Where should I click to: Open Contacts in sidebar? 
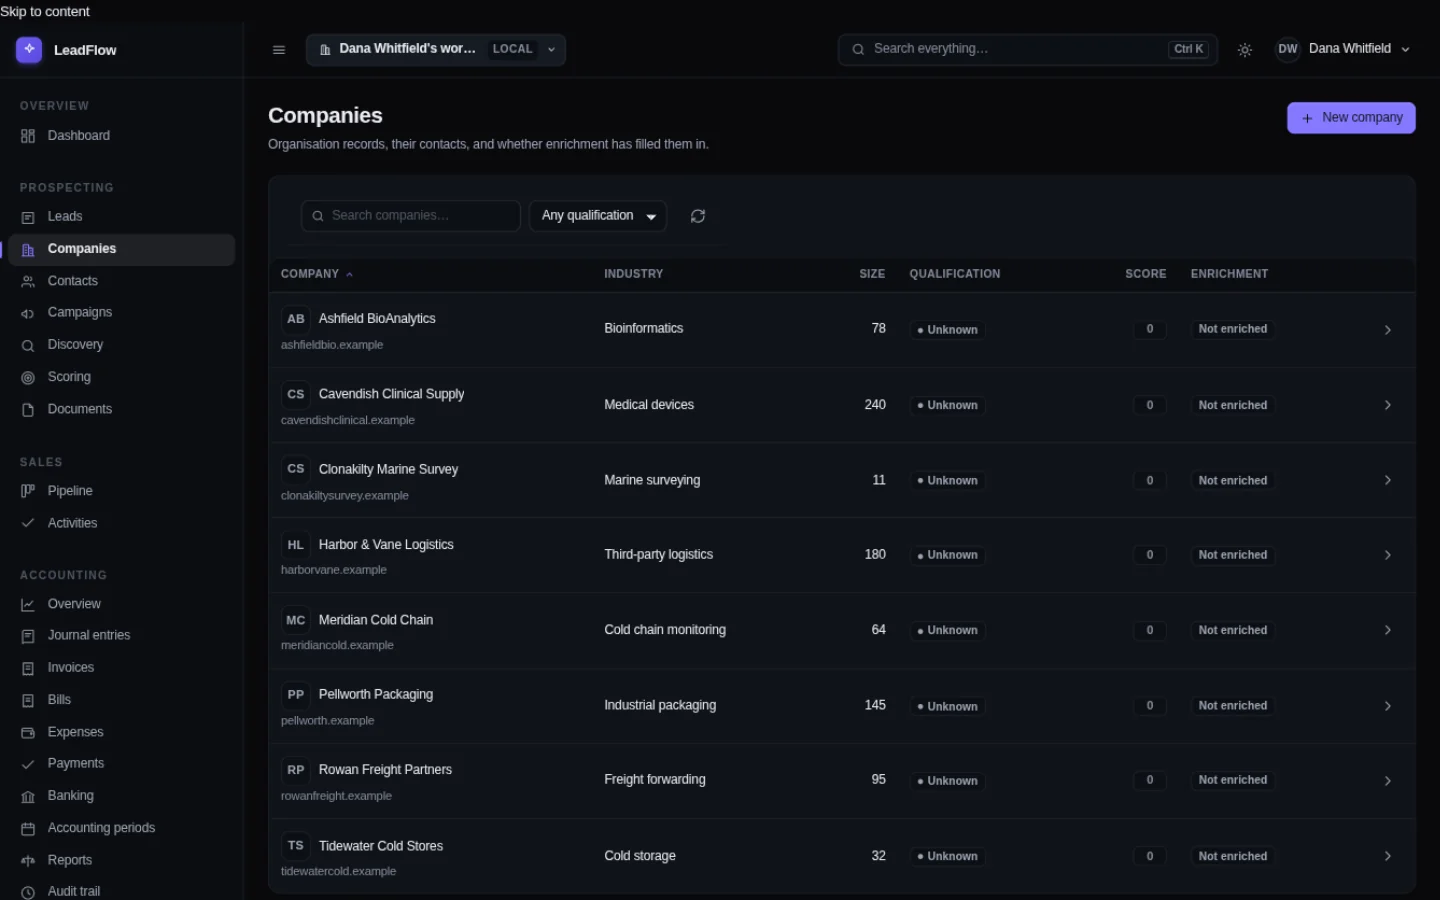point(122,281)
